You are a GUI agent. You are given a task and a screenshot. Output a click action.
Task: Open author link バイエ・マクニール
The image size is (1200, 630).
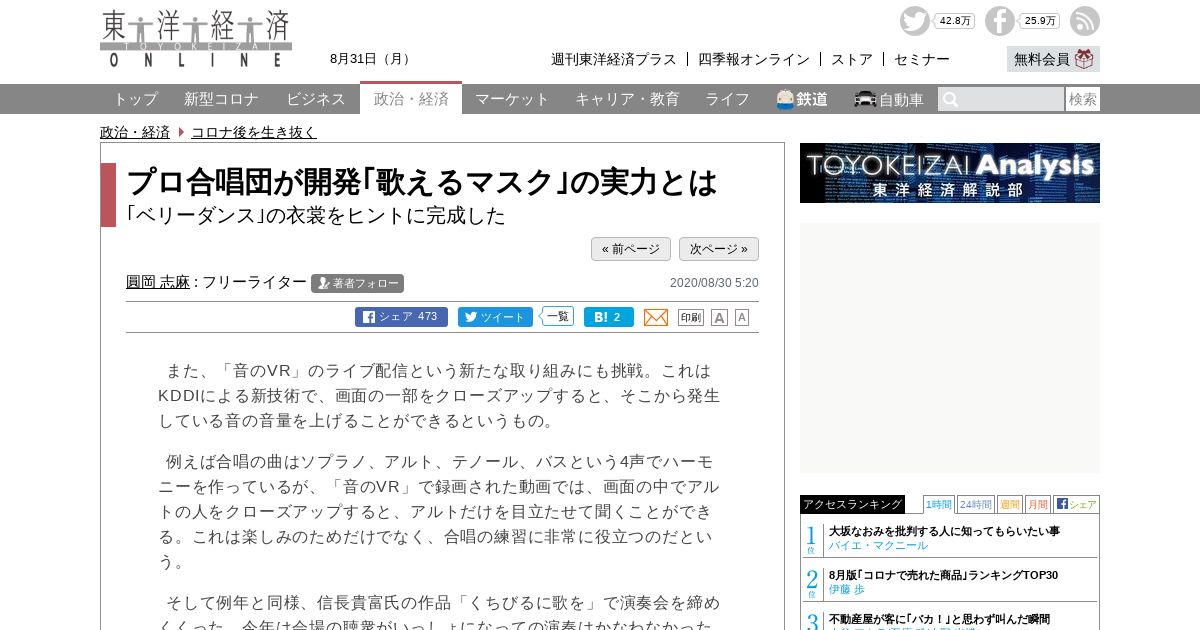878,546
